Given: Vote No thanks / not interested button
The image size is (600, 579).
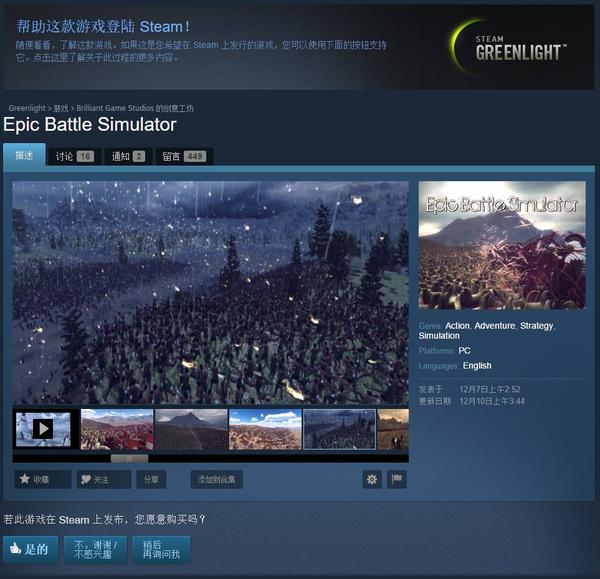Looking at the screenshot, I should click(95, 550).
